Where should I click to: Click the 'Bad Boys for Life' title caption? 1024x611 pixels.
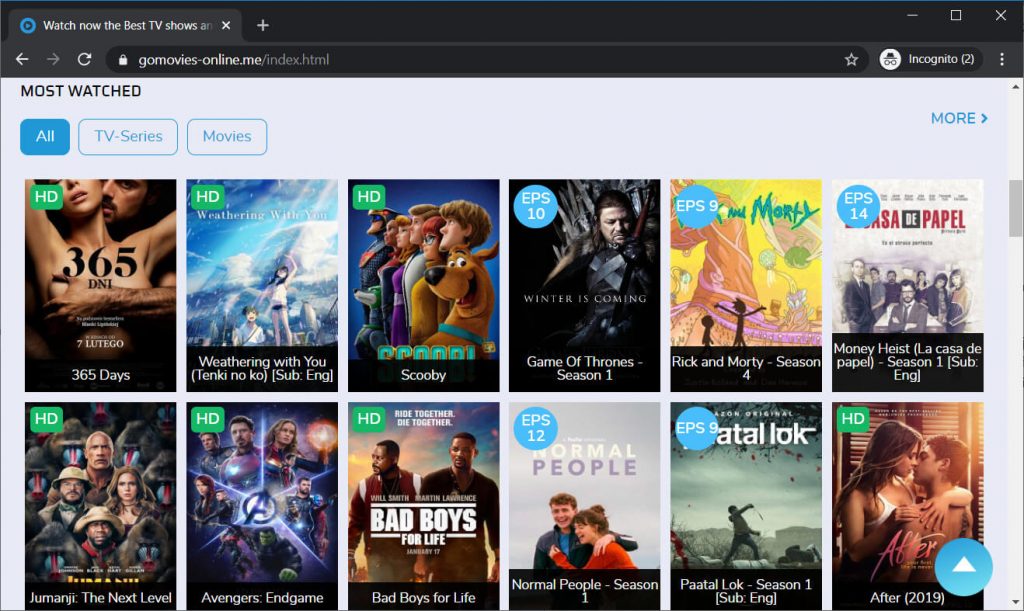point(423,597)
